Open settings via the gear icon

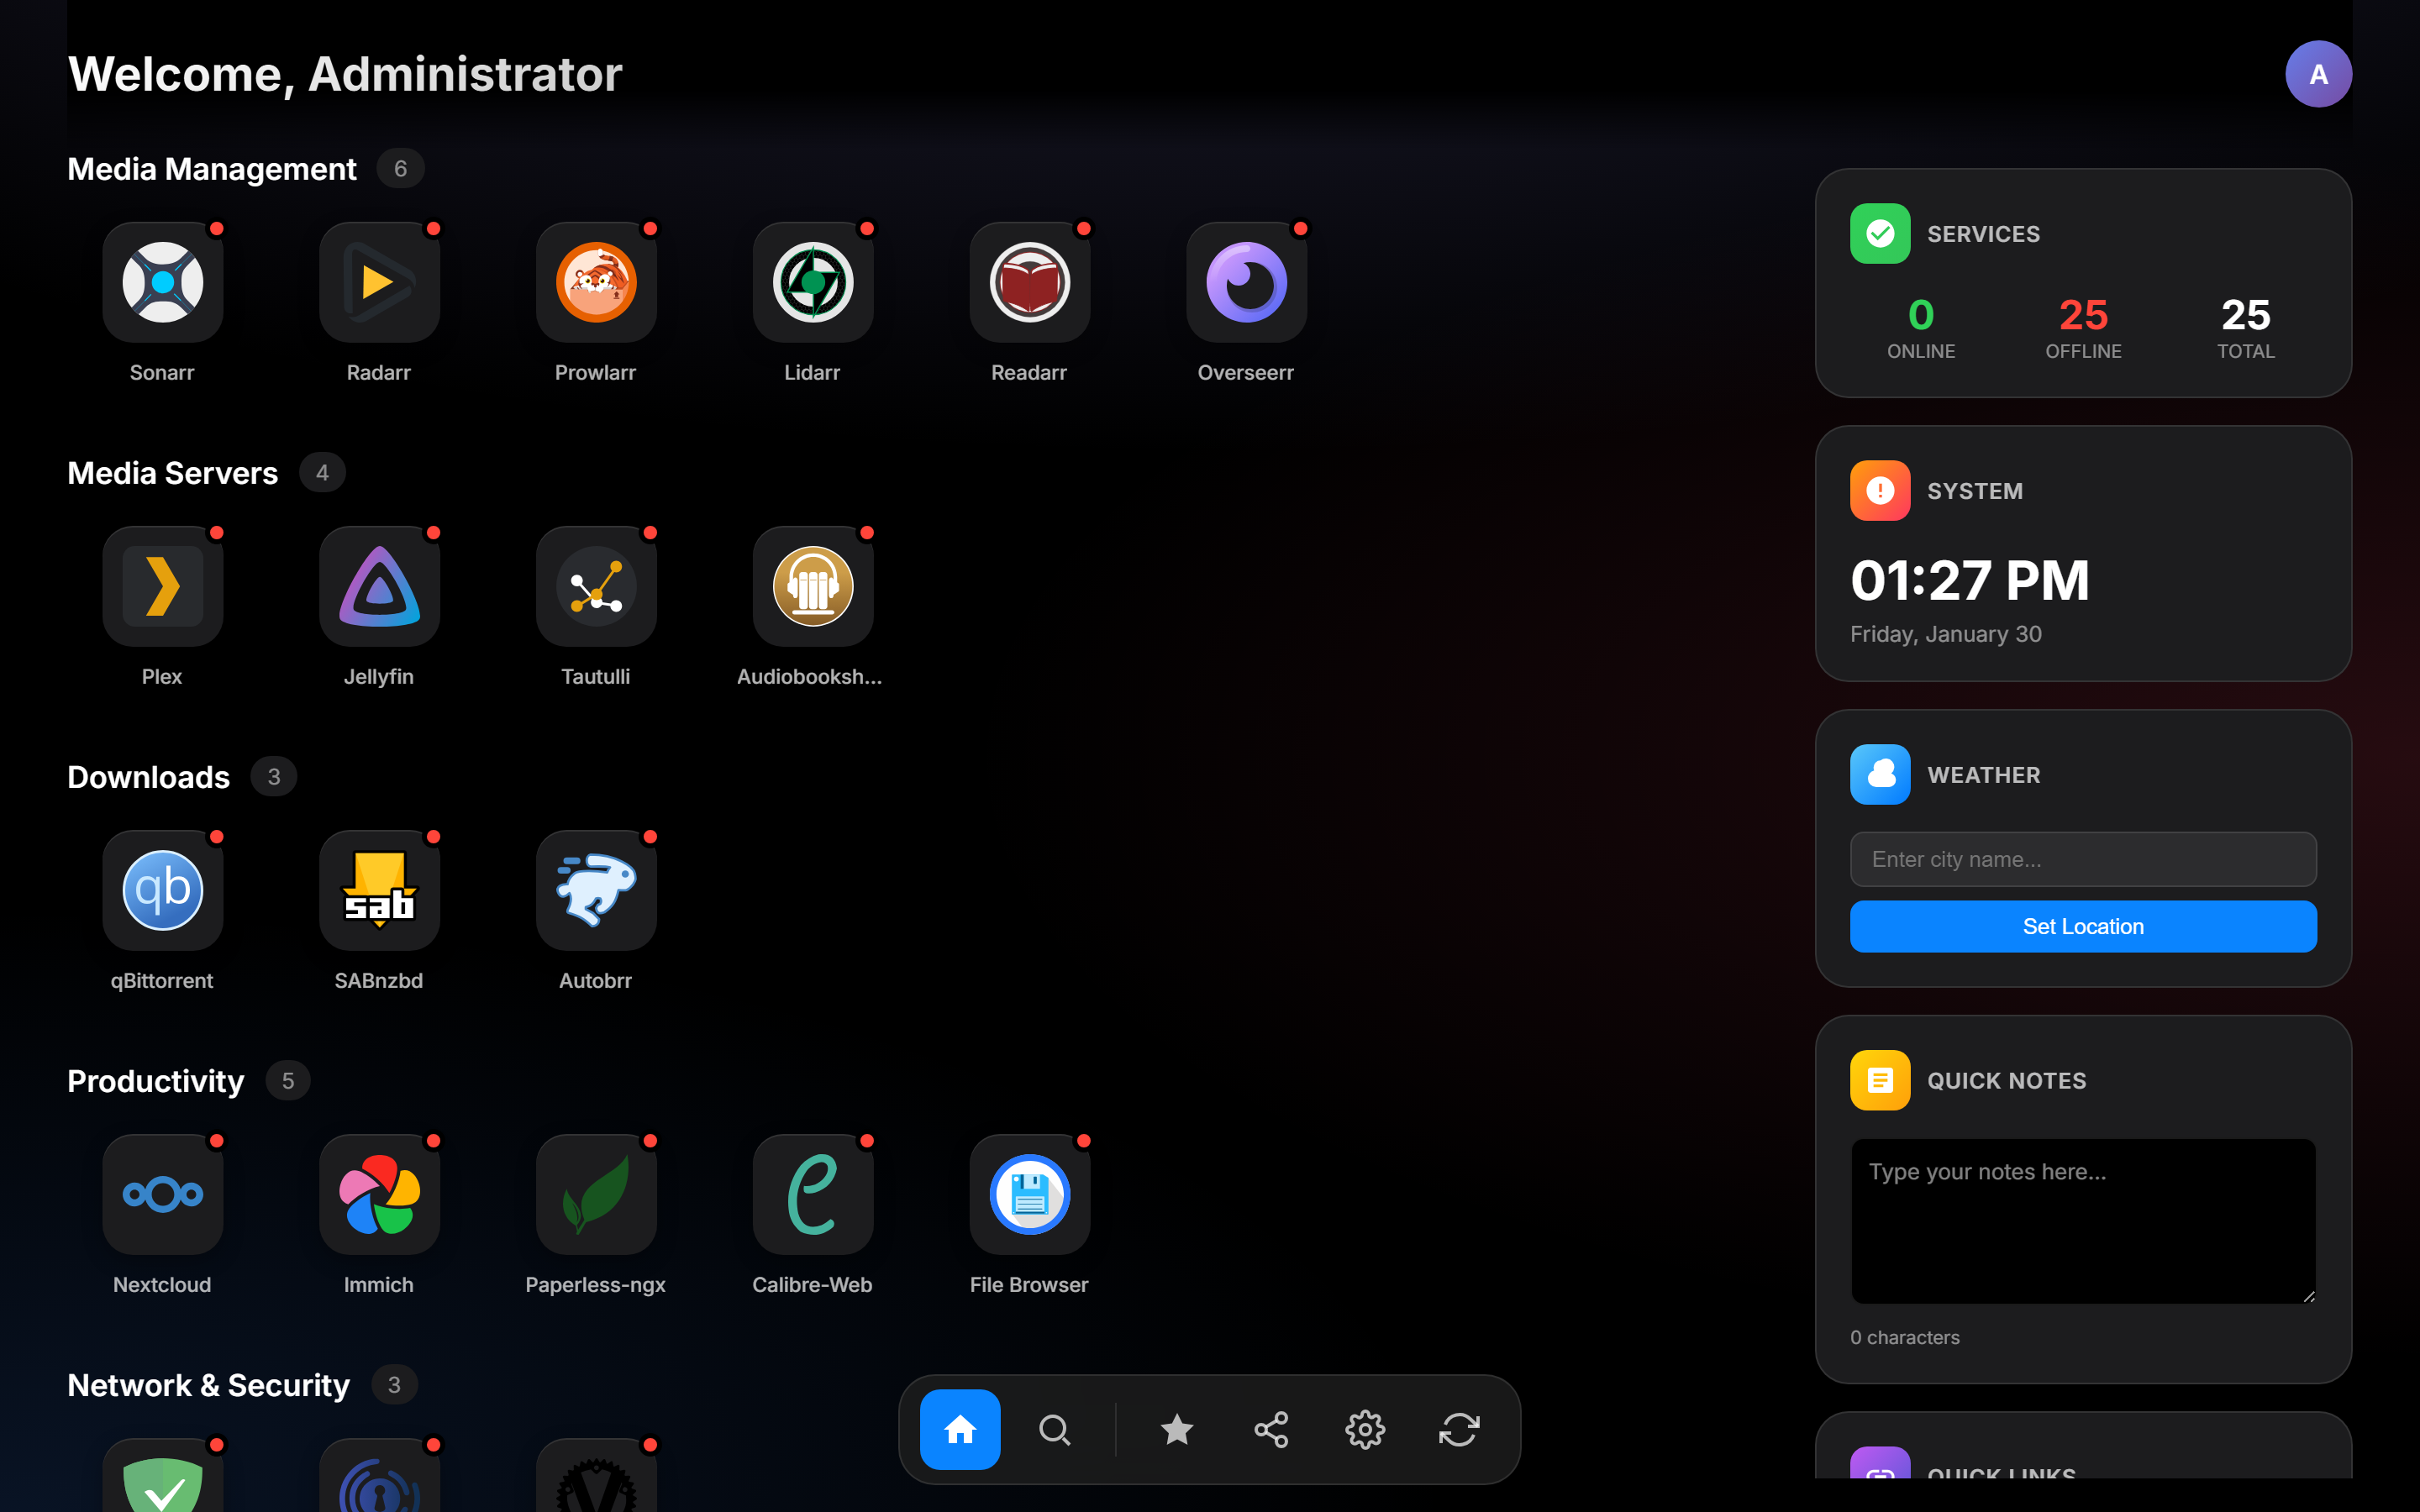pyautogui.click(x=1365, y=1429)
